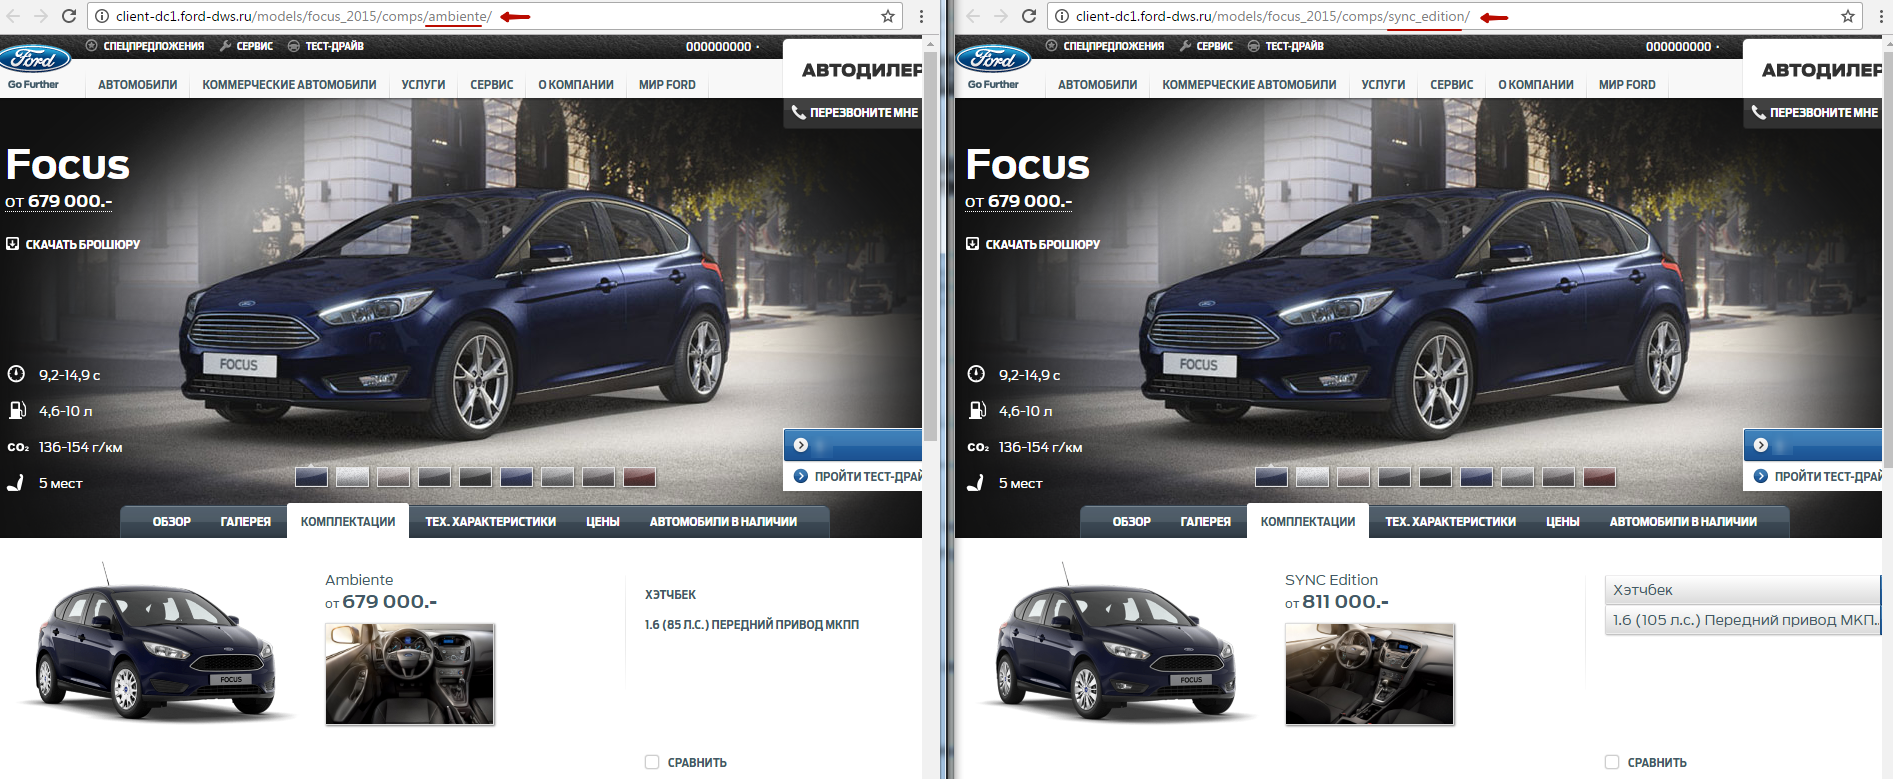Bookmark page with star in right window
Screen dimensions: 1893x779
[1847, 16]
